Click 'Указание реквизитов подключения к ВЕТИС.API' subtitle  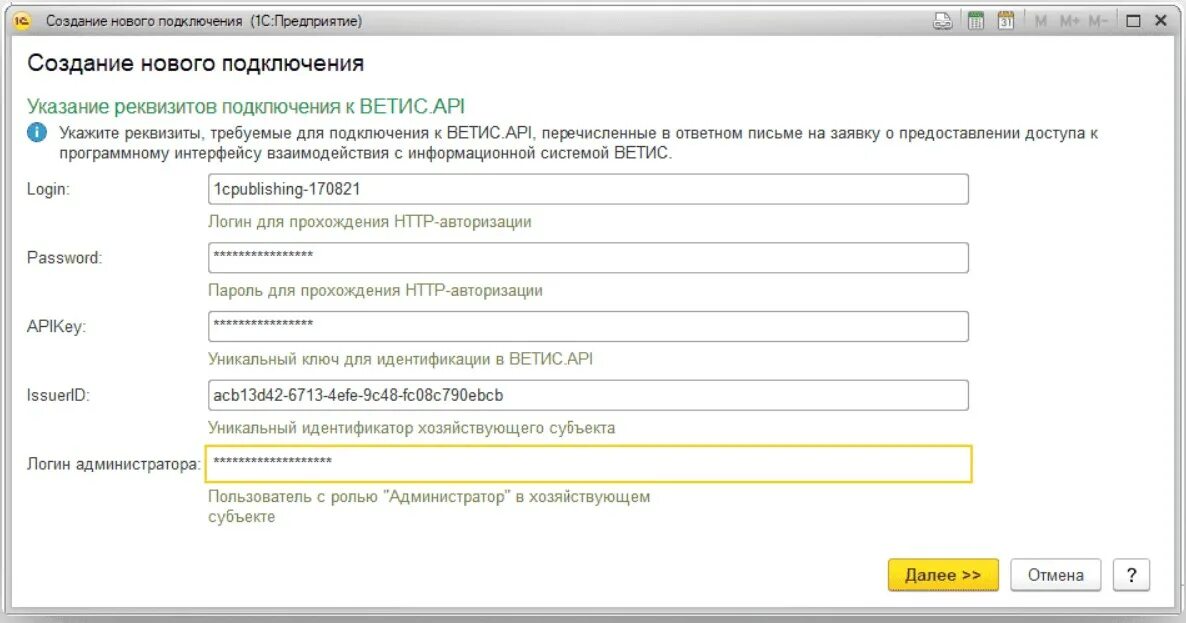246,107
